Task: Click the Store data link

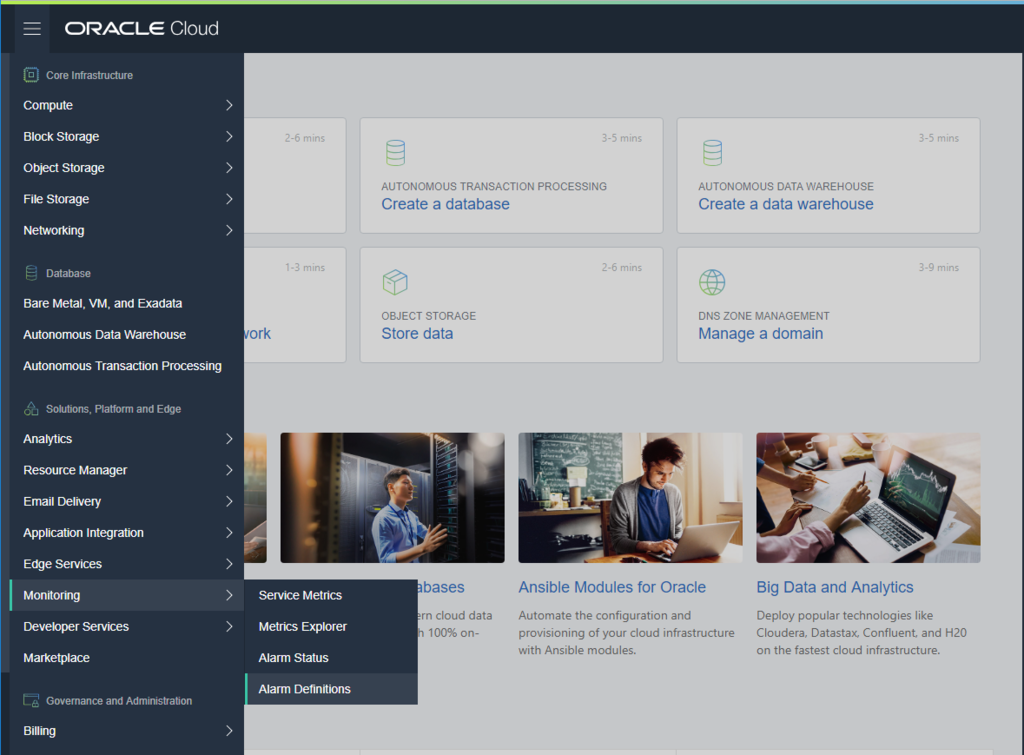Action: (417, 334)
